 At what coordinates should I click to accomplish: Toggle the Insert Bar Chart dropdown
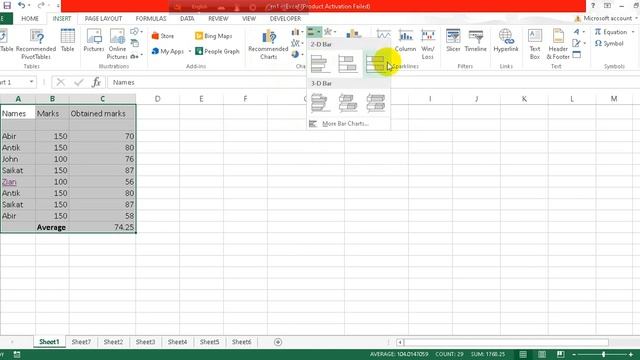pos(314,32)
